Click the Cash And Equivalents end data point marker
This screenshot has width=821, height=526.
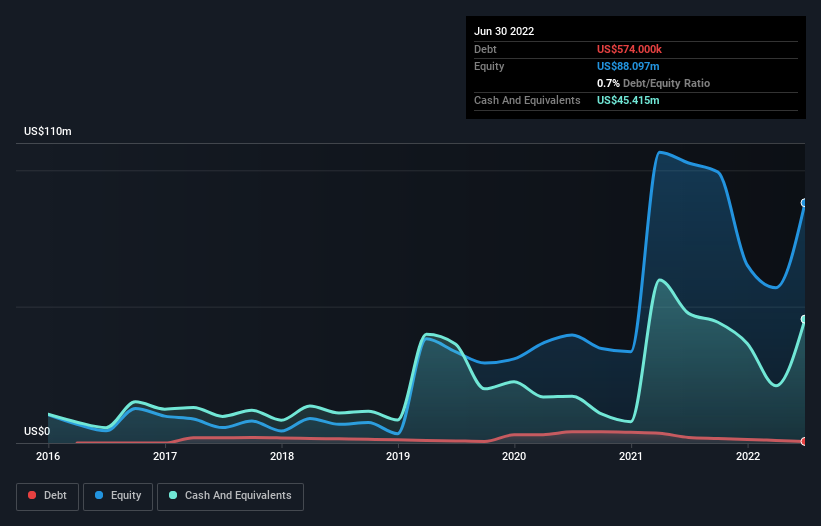coord(804,319)
